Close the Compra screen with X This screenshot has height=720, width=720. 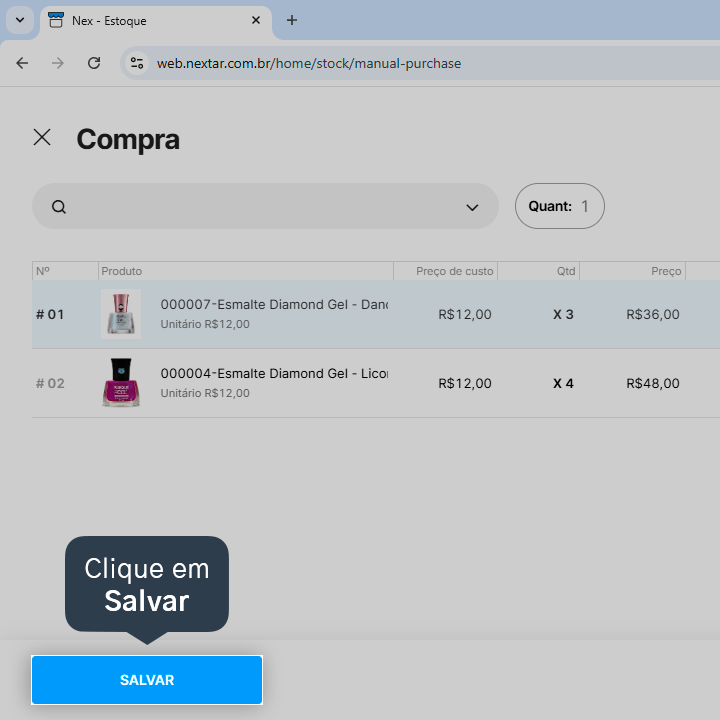pyautogui.click(x=42, y=137)
